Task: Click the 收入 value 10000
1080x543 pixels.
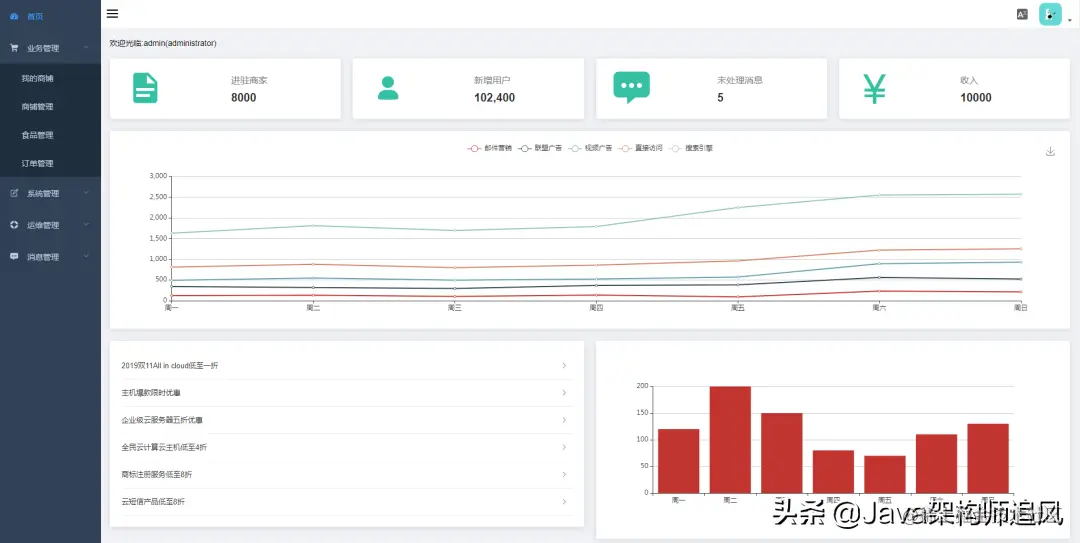Action: (976, 98)
